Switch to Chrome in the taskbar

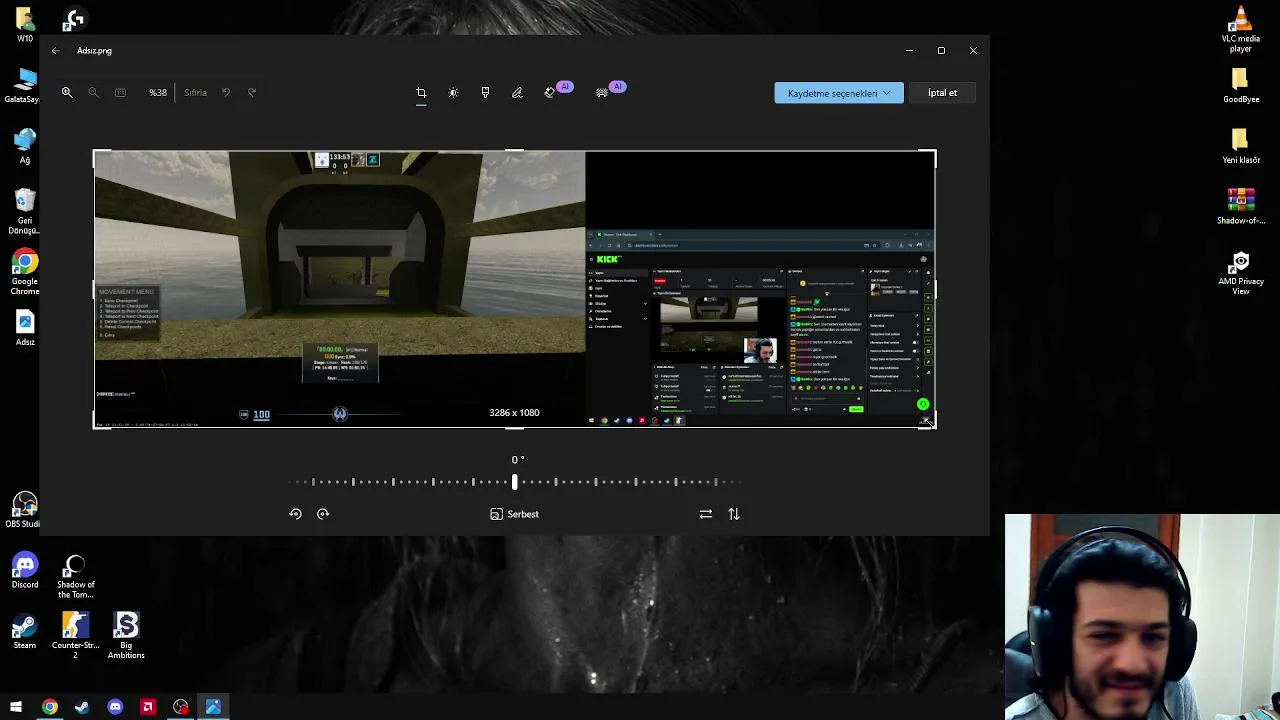pos(49,707)
